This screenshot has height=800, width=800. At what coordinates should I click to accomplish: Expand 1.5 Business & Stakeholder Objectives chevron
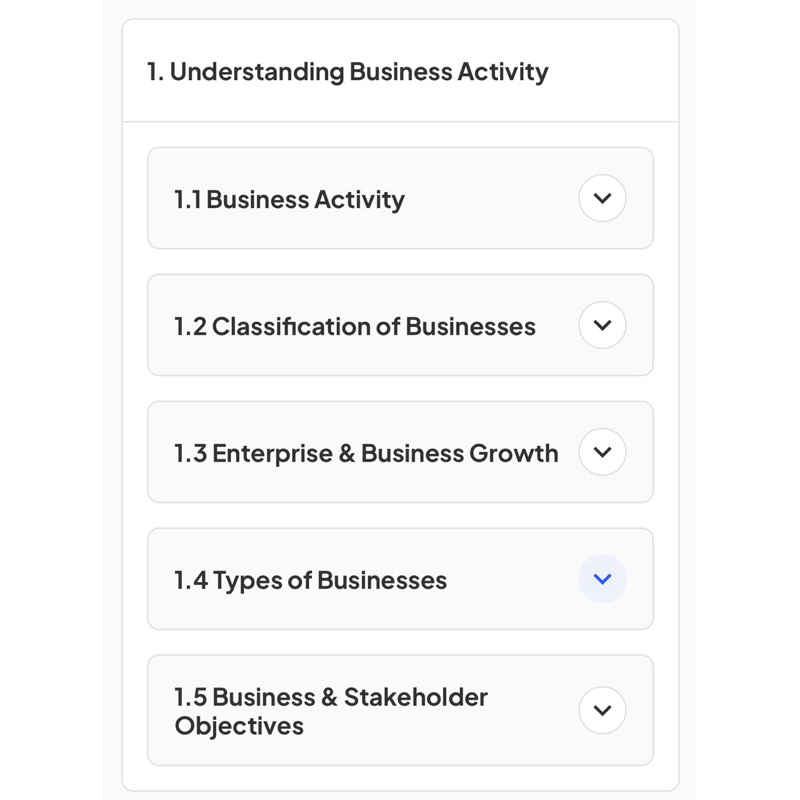coord(602,710)
